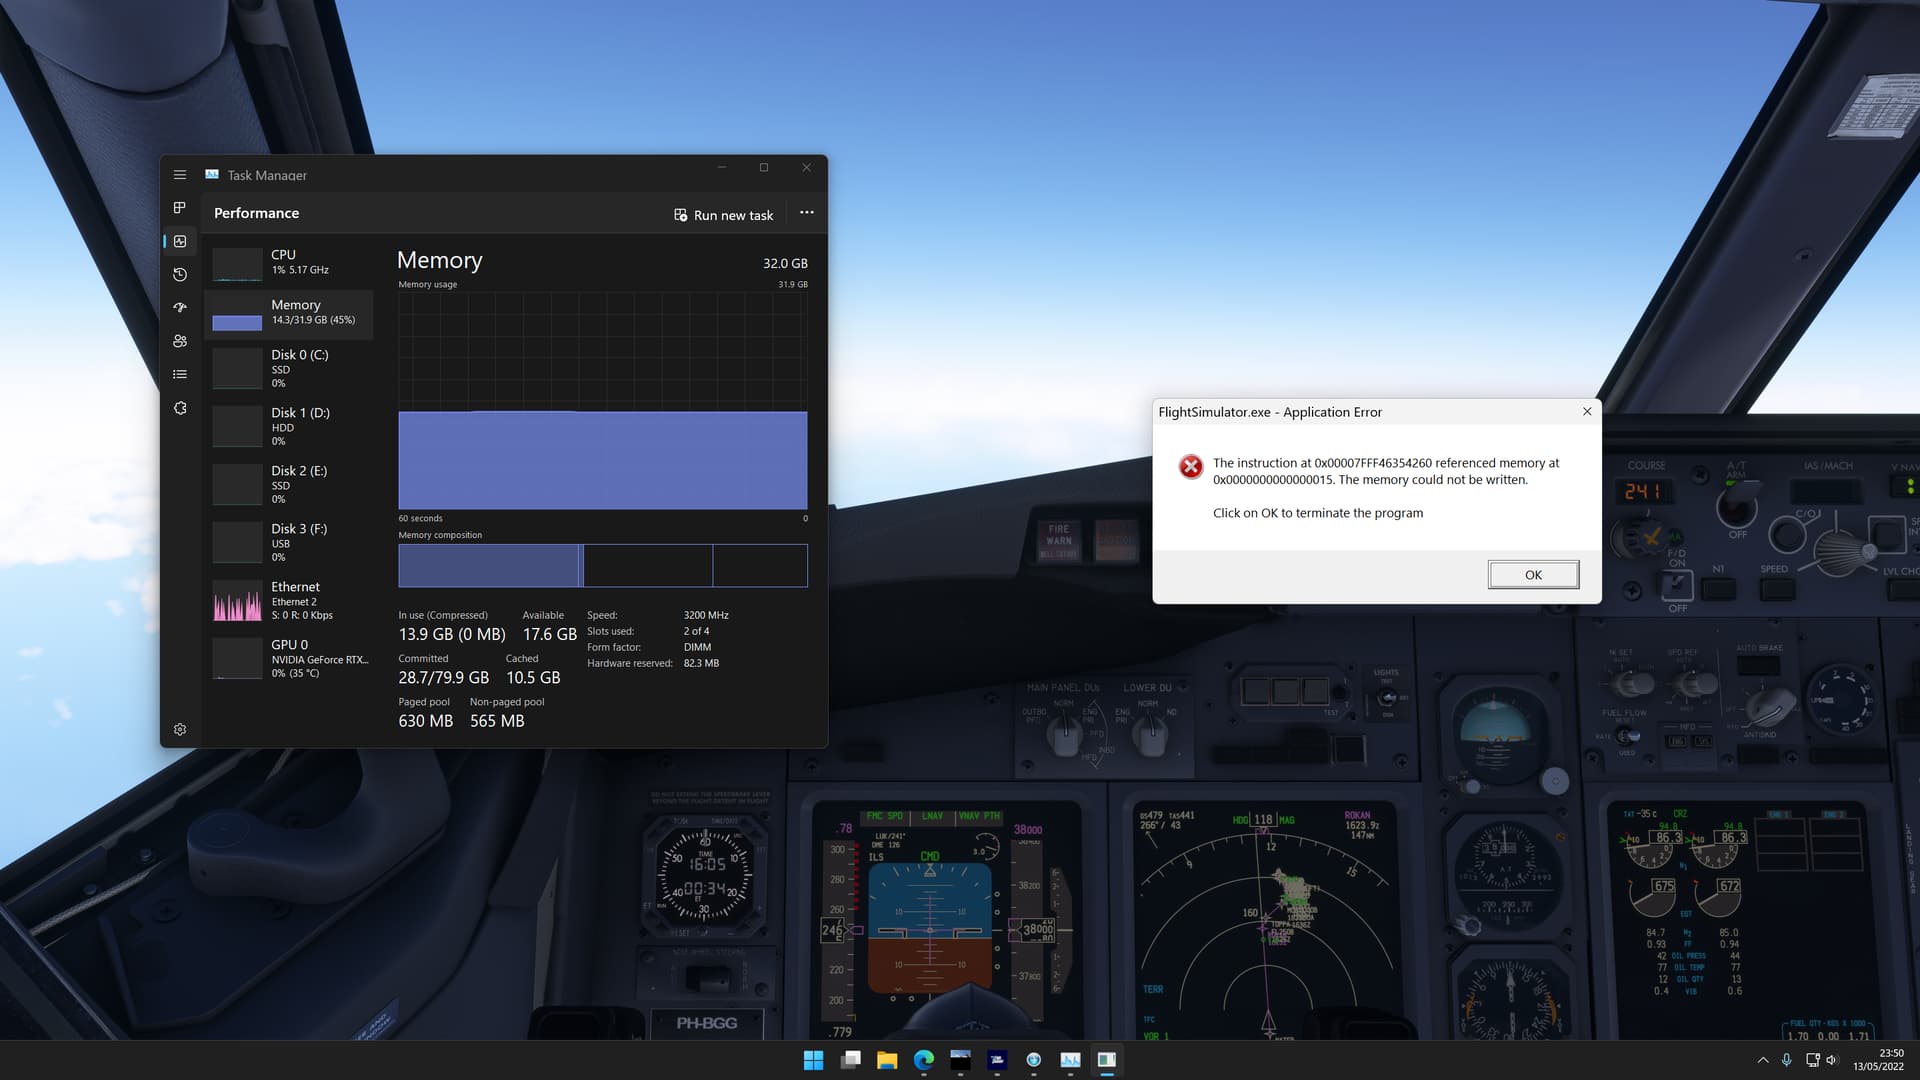Select the GPU 0 performance entry
The height and width of the screenshot is (1080, 1920).
click(290, 658)
